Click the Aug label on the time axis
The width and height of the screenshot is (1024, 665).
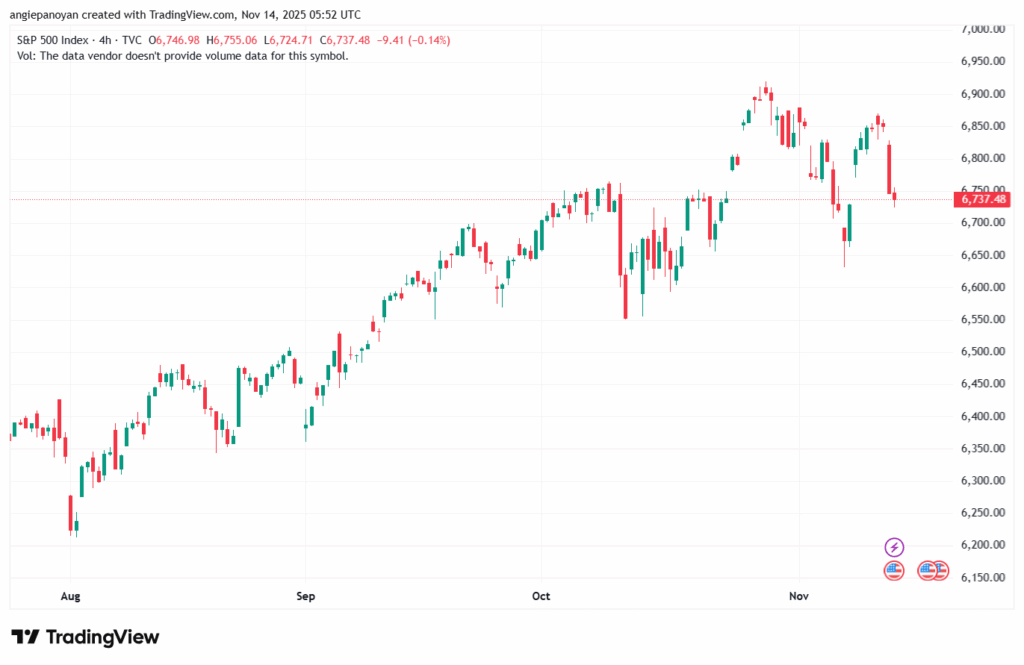pyautogui.click(x=70, y=597)
